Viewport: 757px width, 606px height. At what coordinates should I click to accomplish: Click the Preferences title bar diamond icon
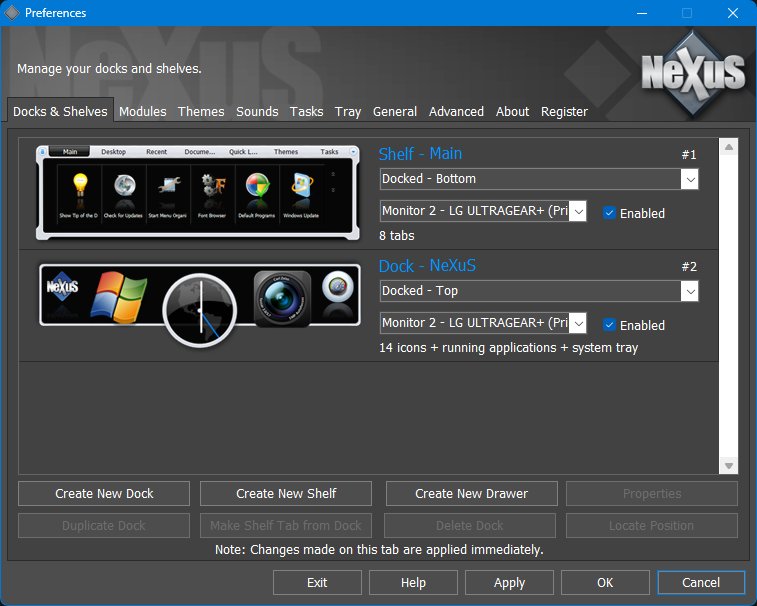pos(11,13)
